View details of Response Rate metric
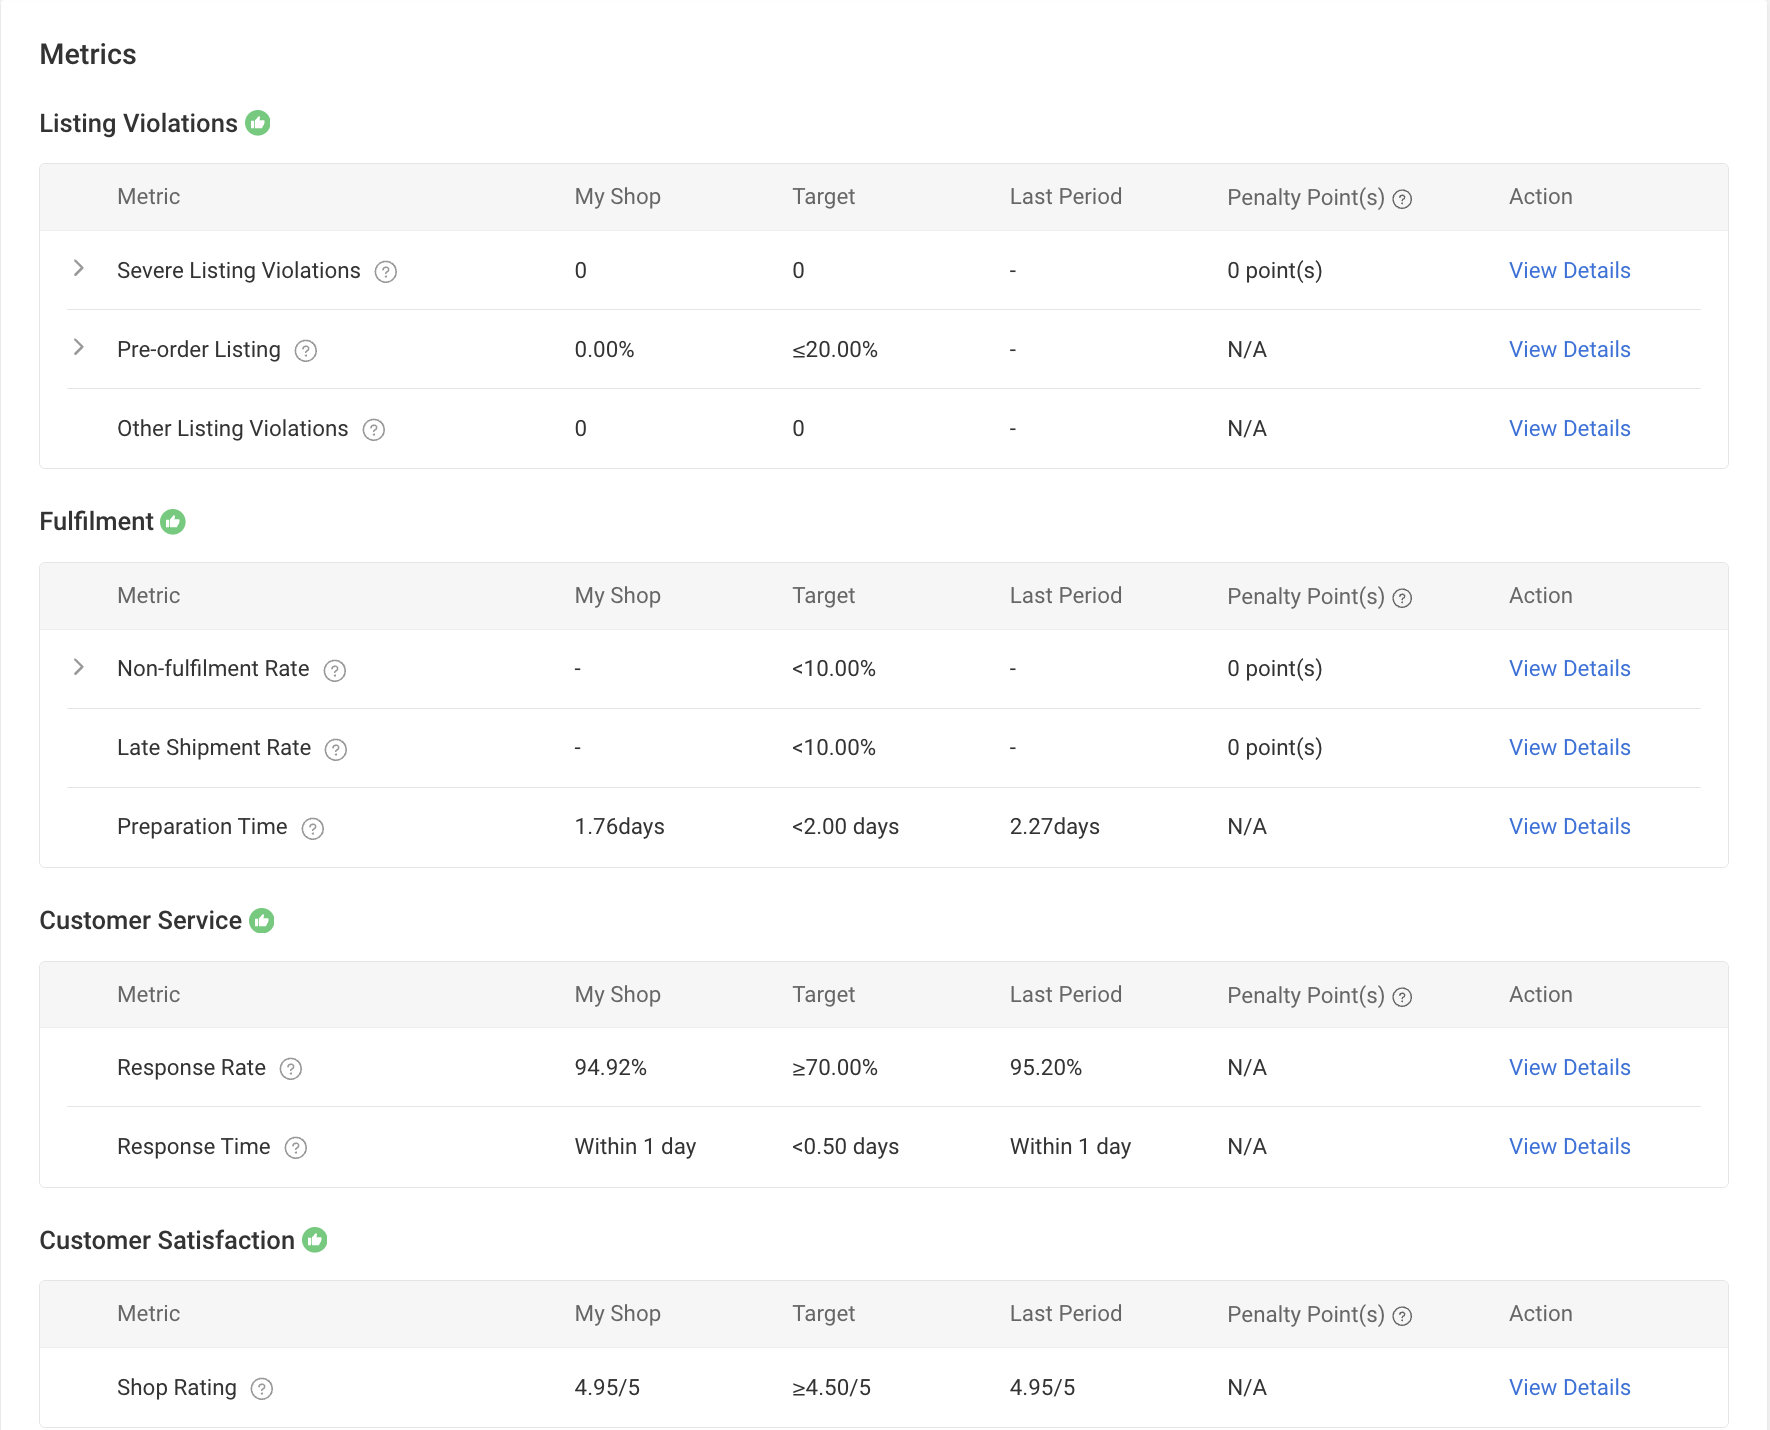Viewport: 1770px width, 1430px height. coord(1569,1067)
